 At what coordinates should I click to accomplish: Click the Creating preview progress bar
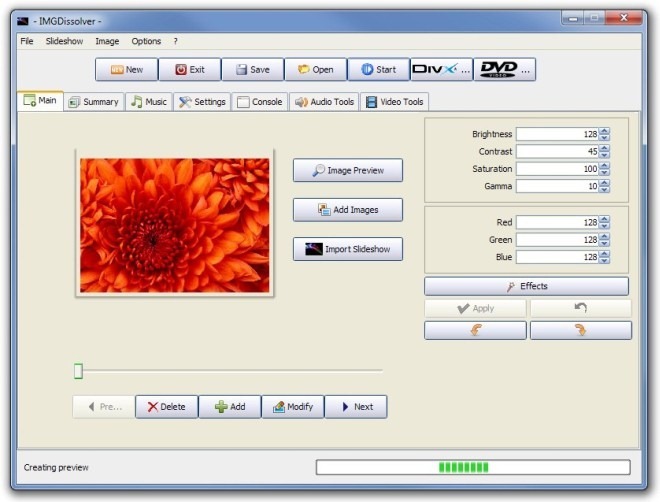click(x=473, y=467)
